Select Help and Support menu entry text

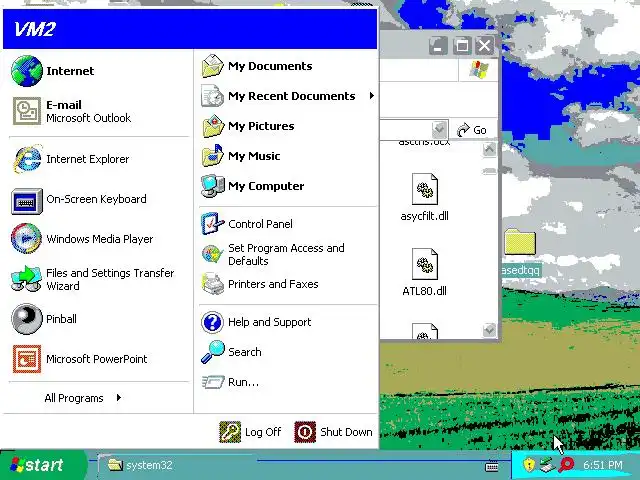point(269,322)
